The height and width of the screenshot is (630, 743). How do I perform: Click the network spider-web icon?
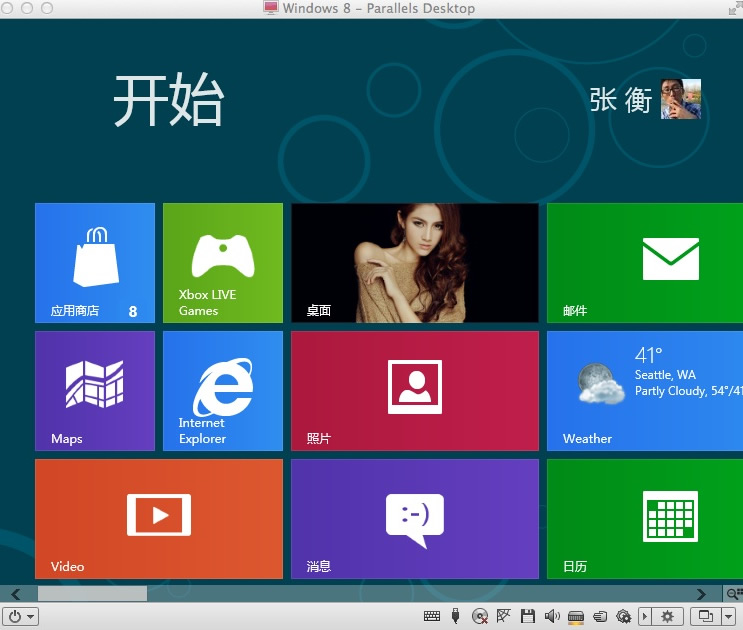pyautogui.click(x=503, y=616)
